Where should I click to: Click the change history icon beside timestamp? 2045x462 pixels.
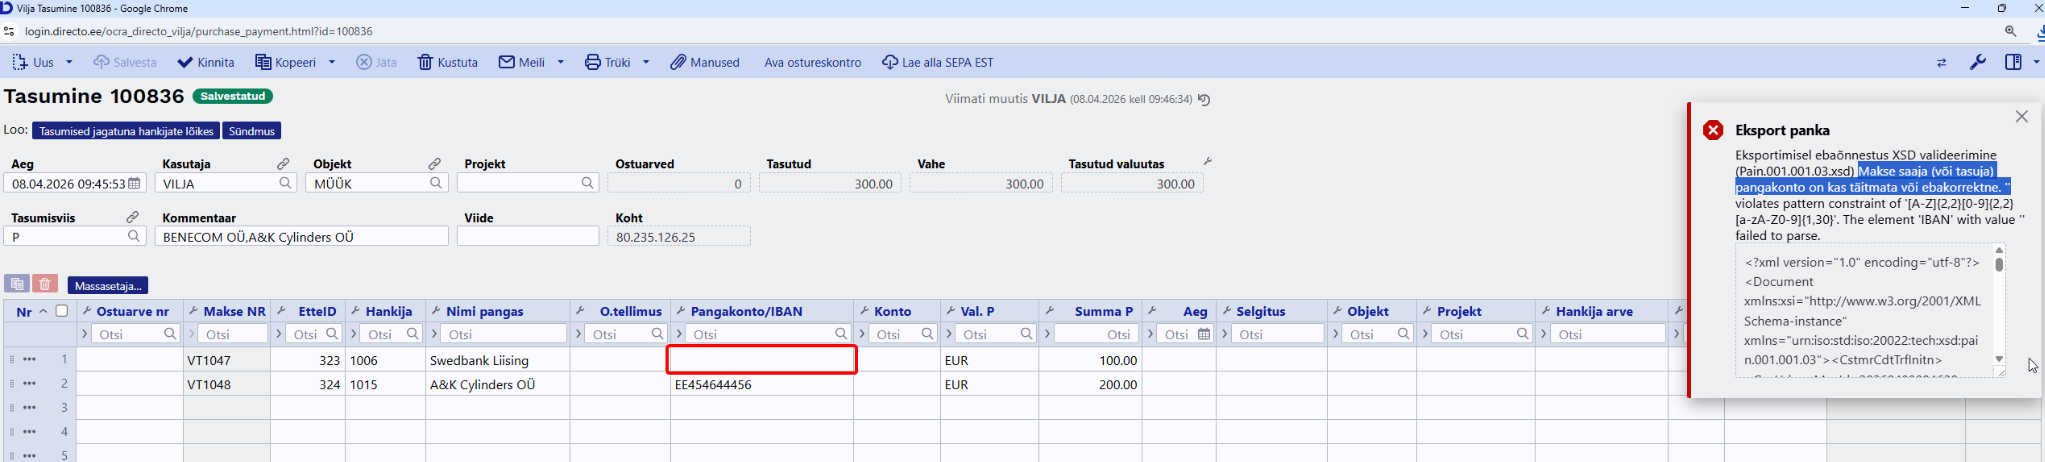(1204, 100)
